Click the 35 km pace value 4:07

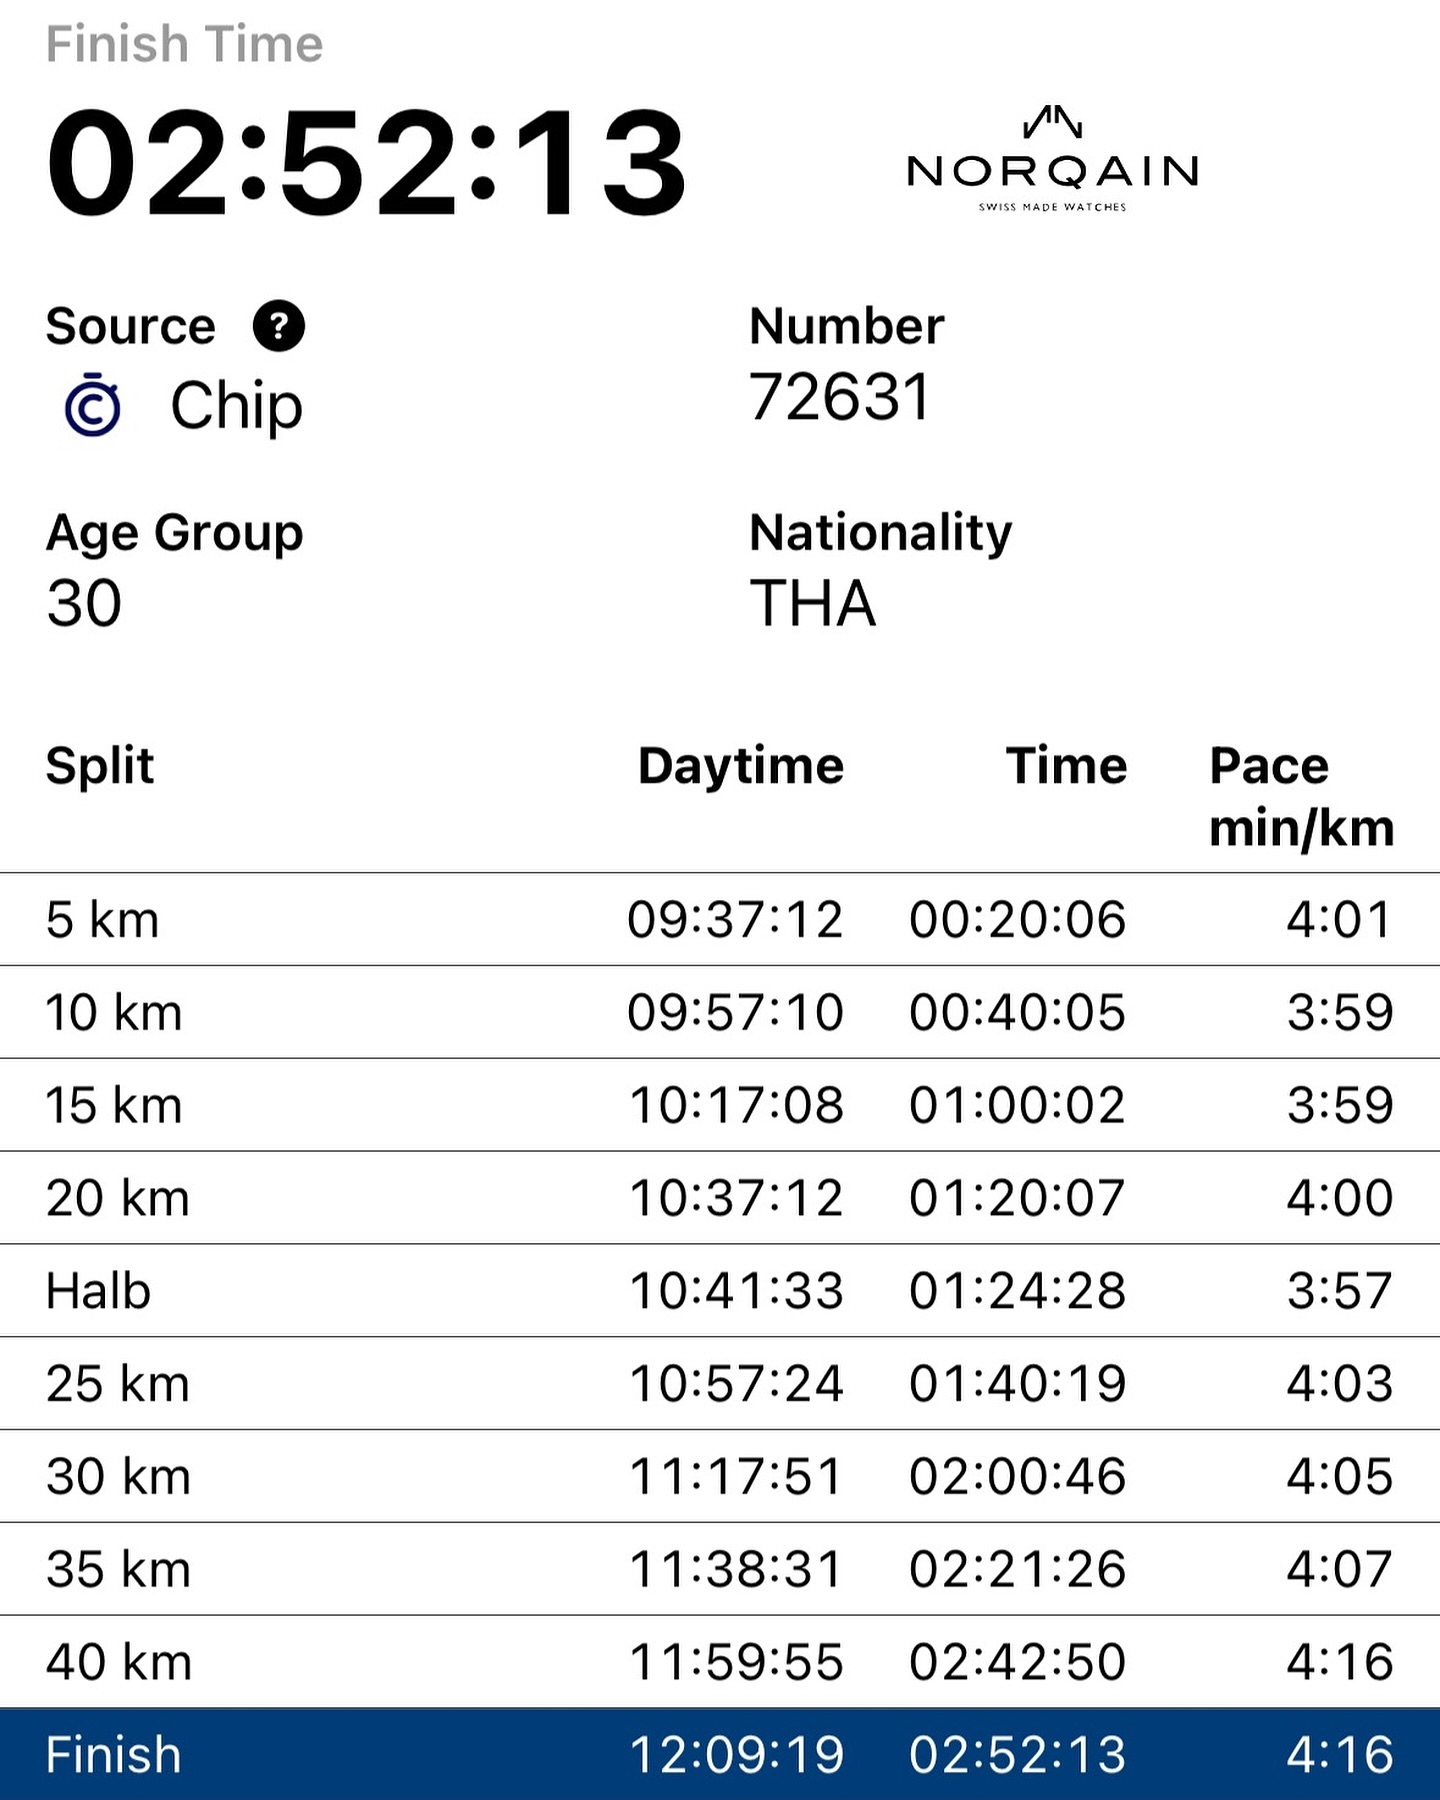(x=1340, y=1569)
